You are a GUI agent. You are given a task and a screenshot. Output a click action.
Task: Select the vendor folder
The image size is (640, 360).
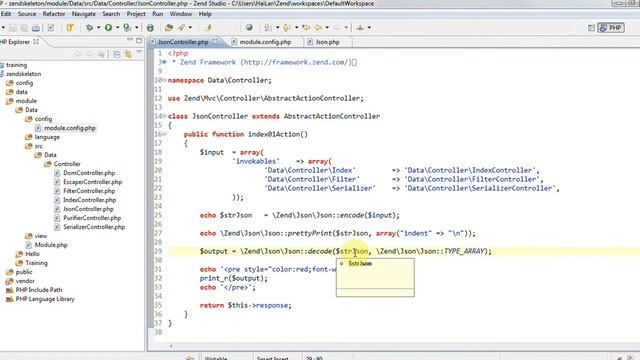(25, 281)
